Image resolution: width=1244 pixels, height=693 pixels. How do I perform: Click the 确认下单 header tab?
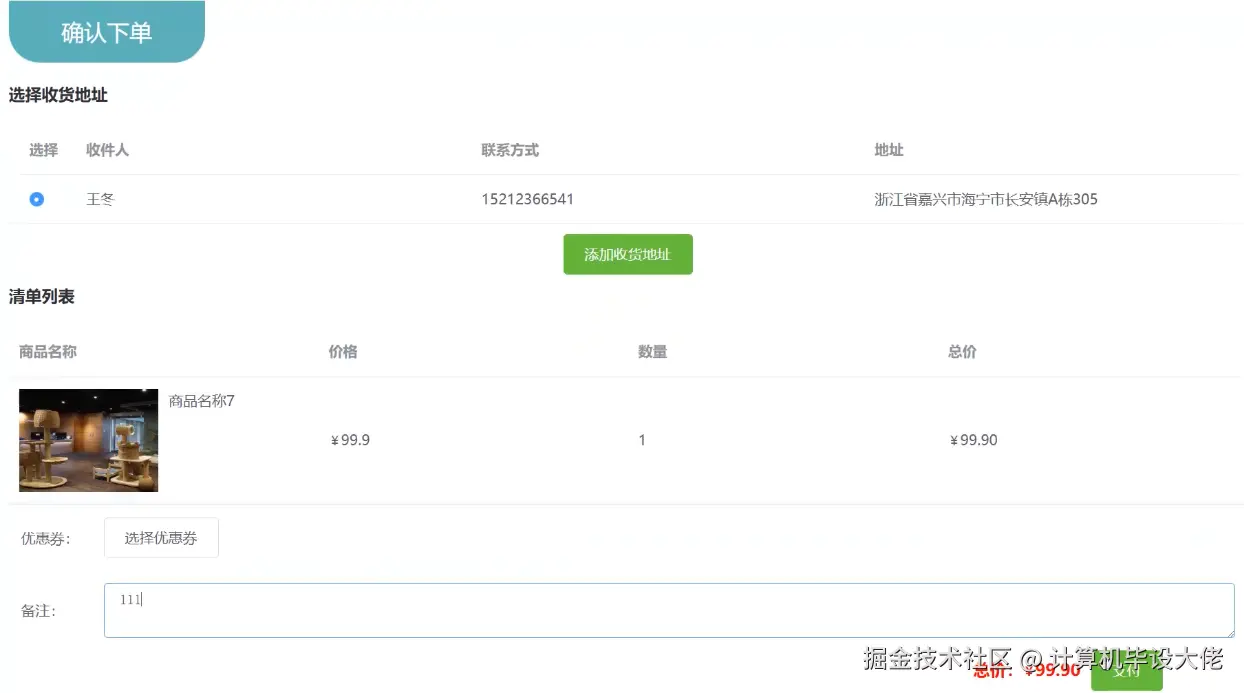coord(107,30)
